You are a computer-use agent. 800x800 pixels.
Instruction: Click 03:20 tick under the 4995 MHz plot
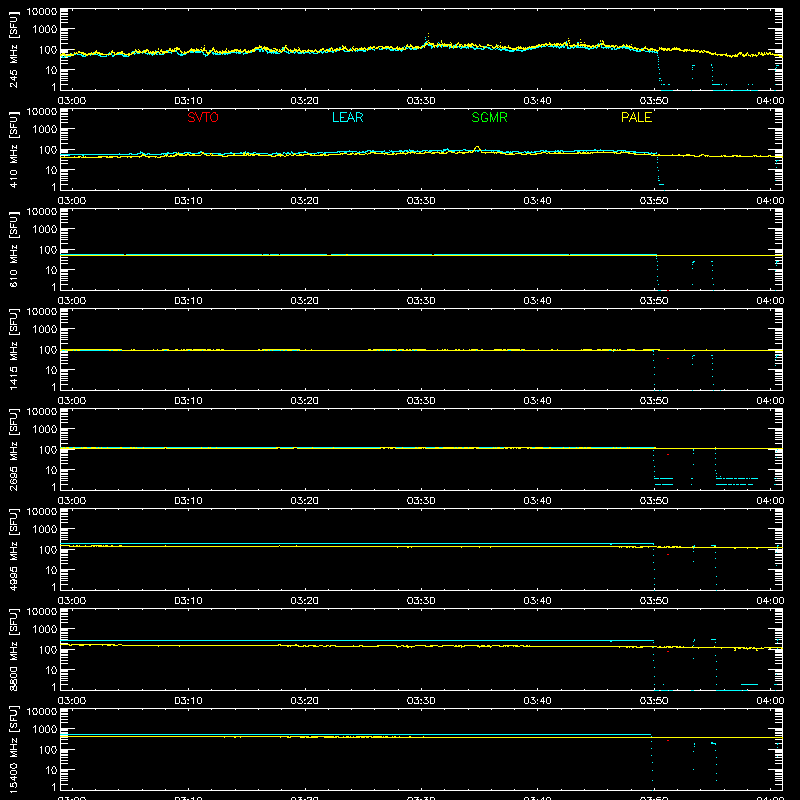305,601
